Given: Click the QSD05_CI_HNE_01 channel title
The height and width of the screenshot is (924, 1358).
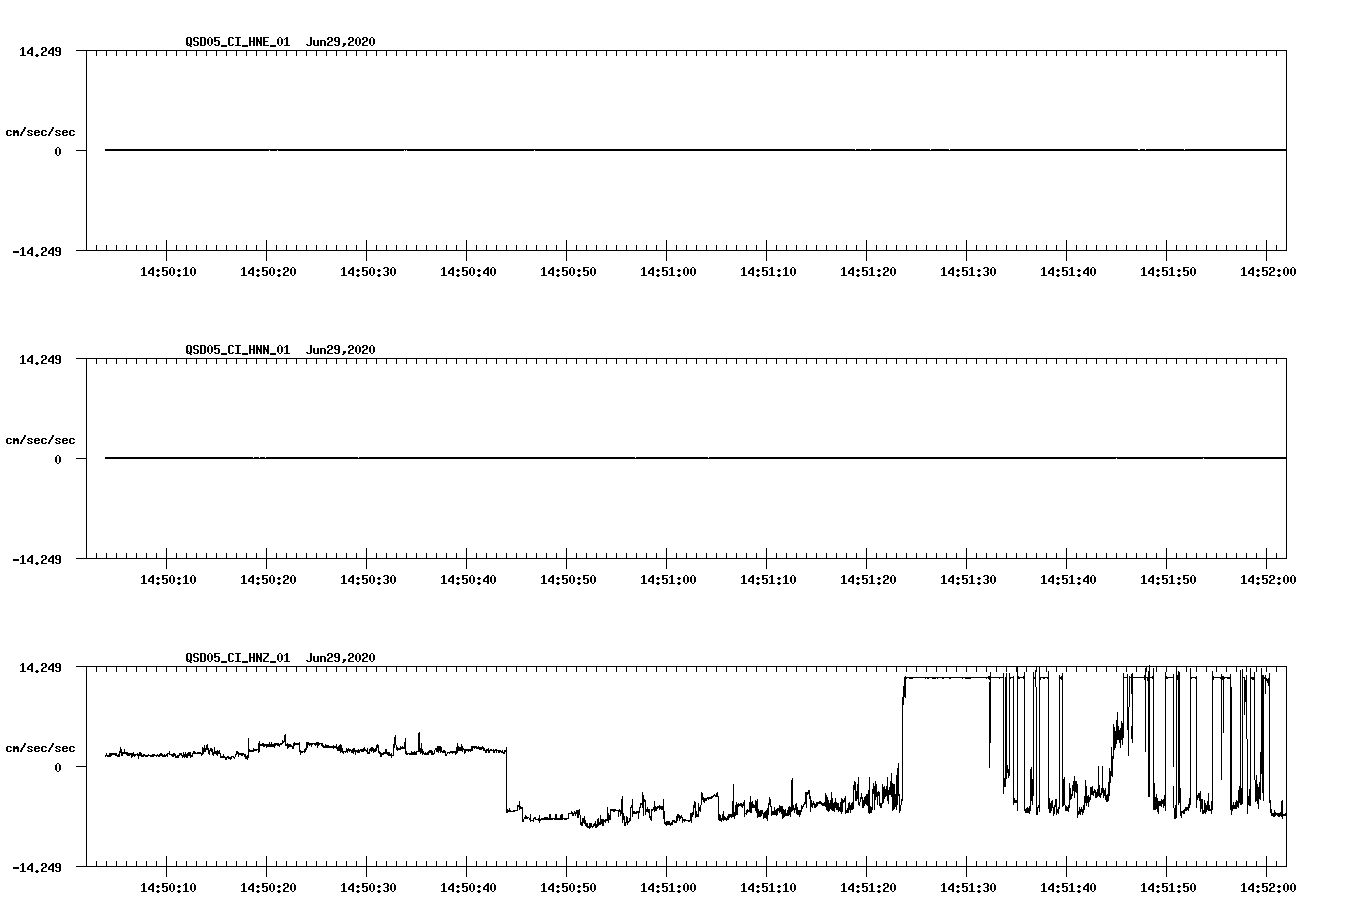Looking at the screenshot, I should [238, 42].
